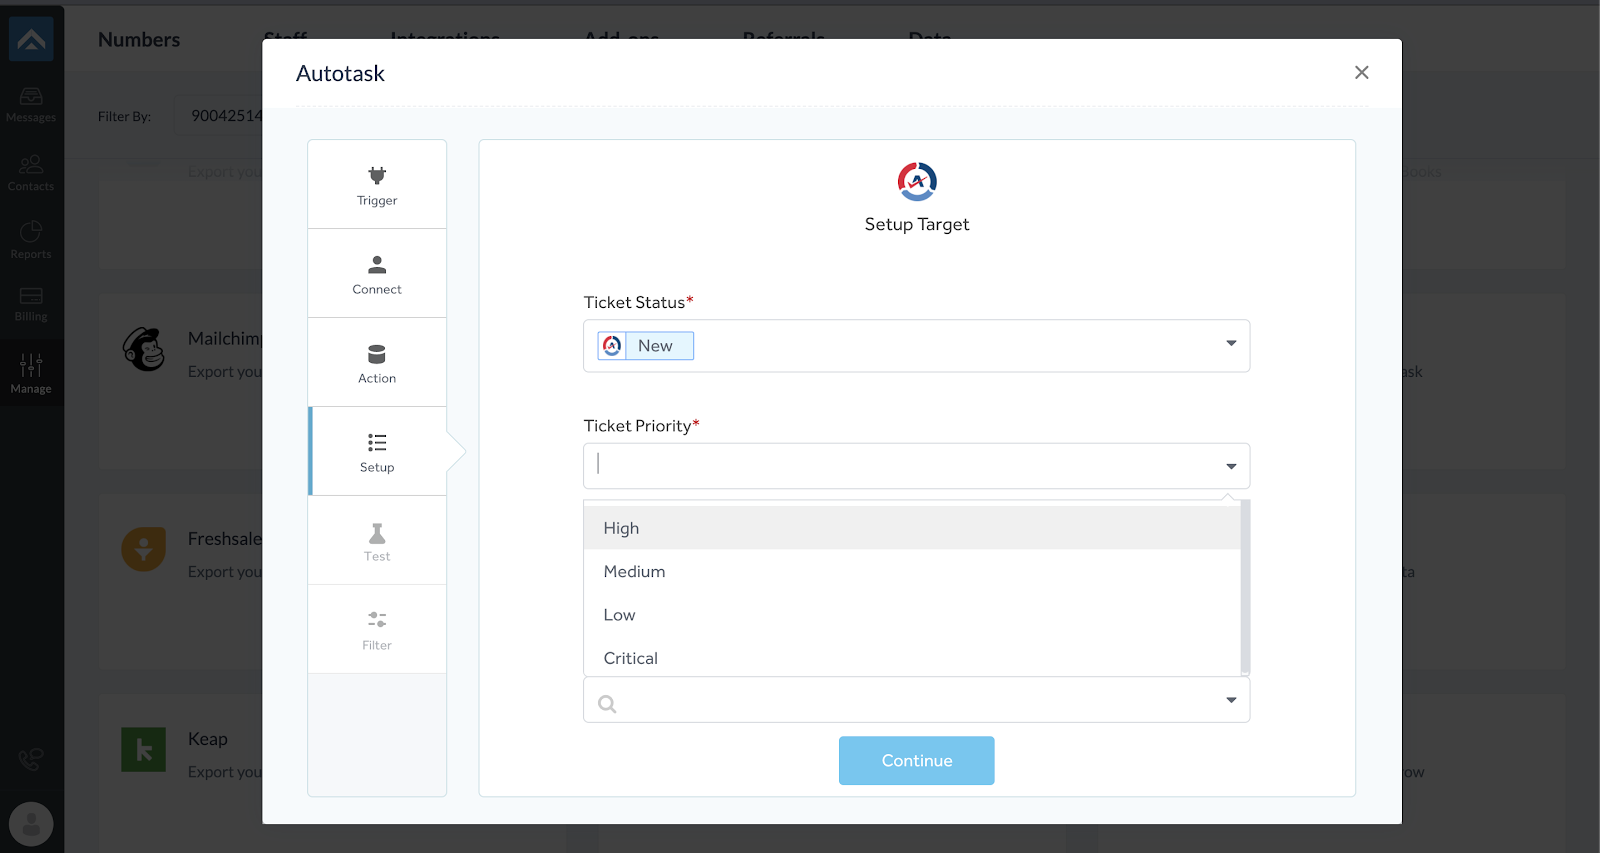This screenshot has width=1600, height=853.
Task: Click the Freshsales integration icon in background page
Action: [144, 549]
